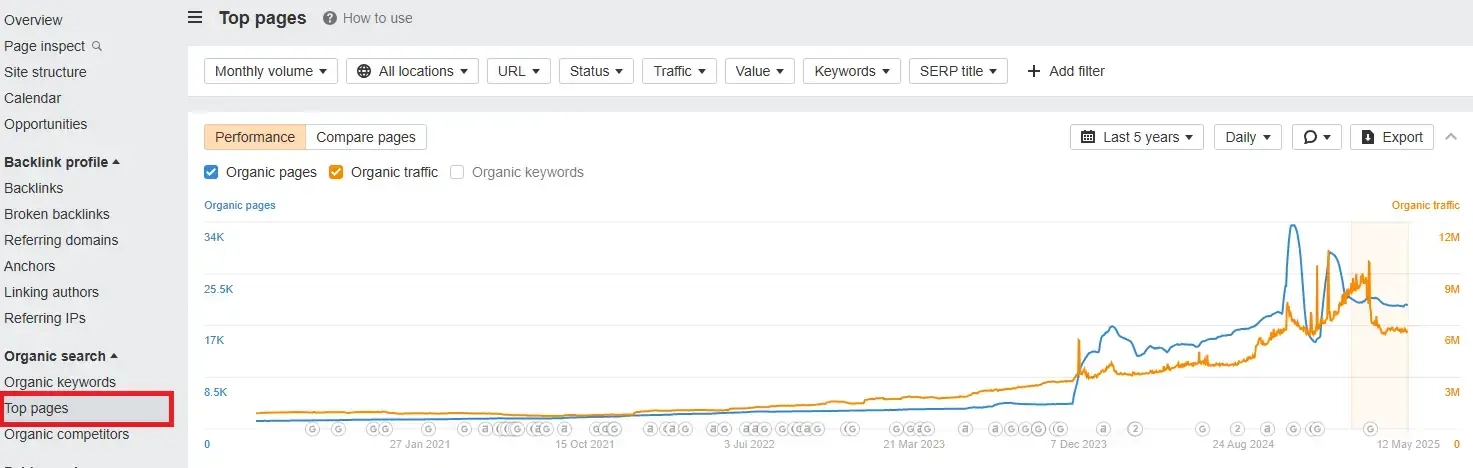Collapse the chart with the up chevron
The width and height of the screenshot is (1473, 468).
coord(1452,137)
